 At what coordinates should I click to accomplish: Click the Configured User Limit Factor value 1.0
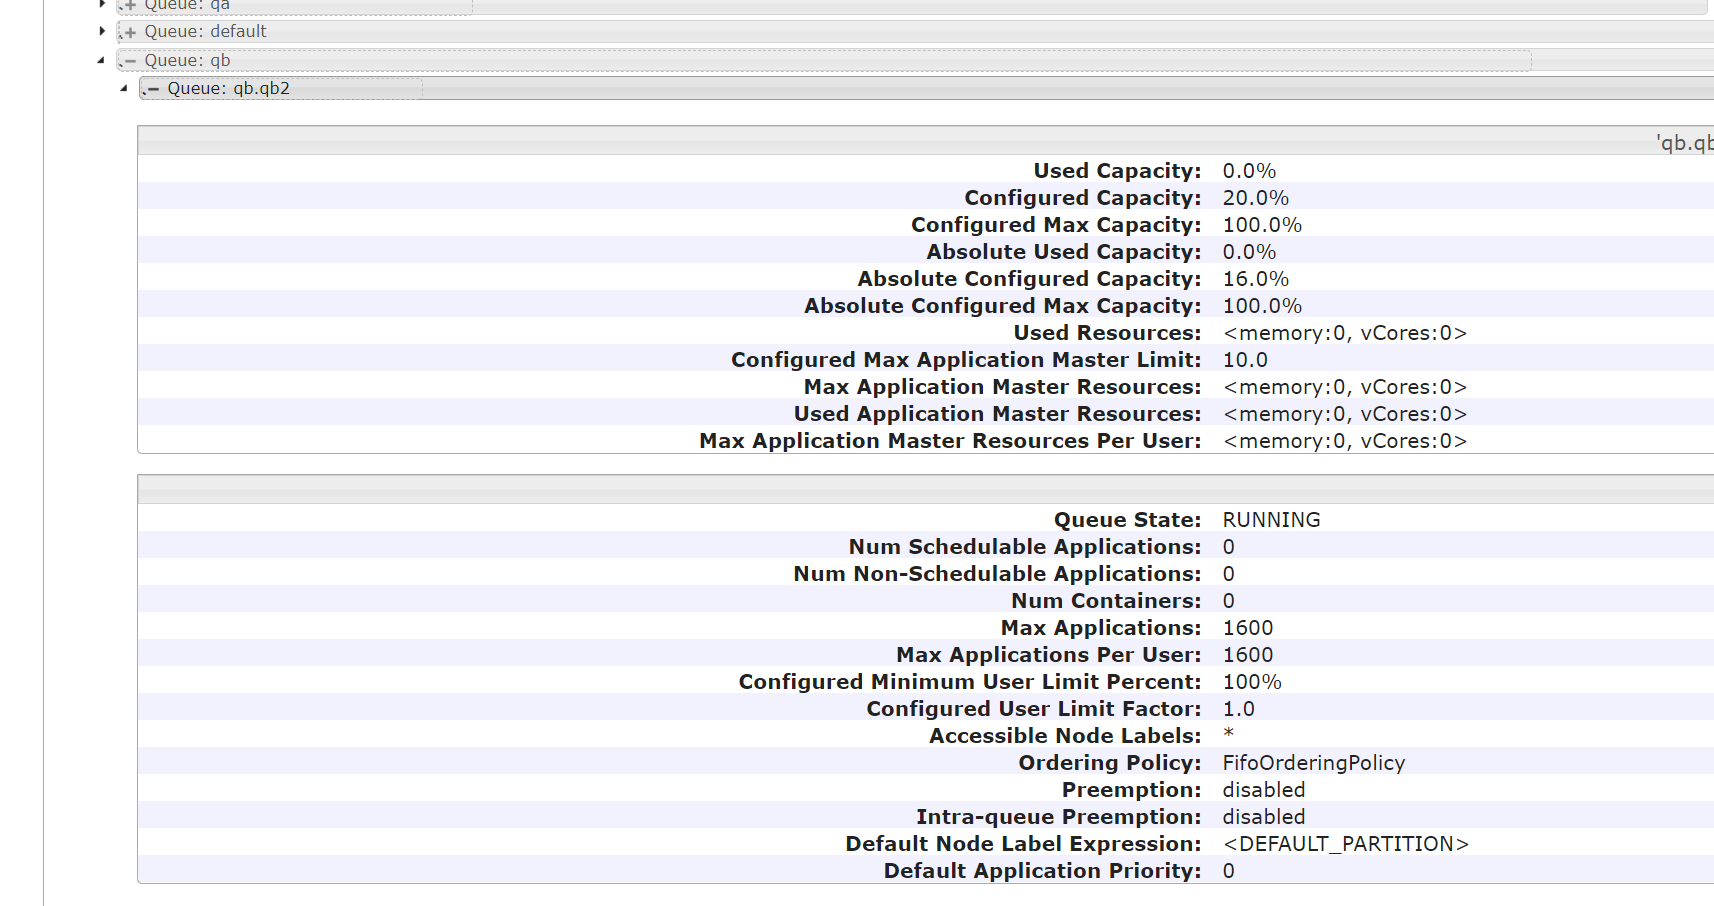1238,709
